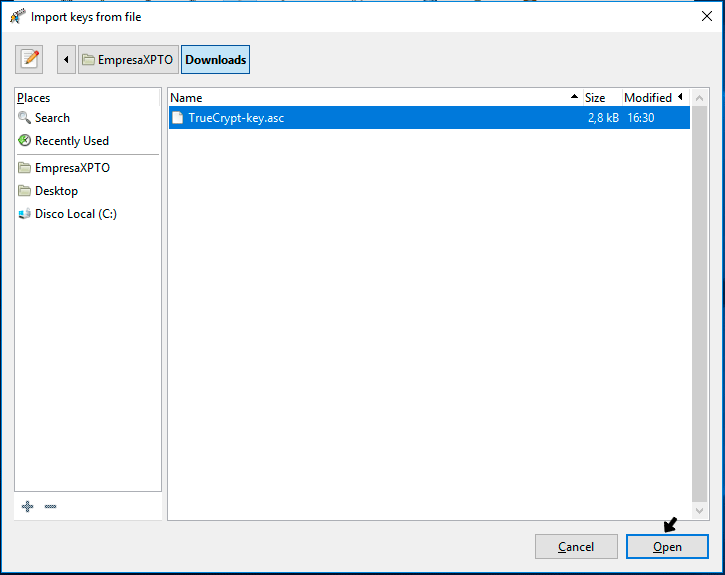Viewport: 725px width, 575px height.
Task: Click the Disco Local drive icon
Action: tap(24, 214)
